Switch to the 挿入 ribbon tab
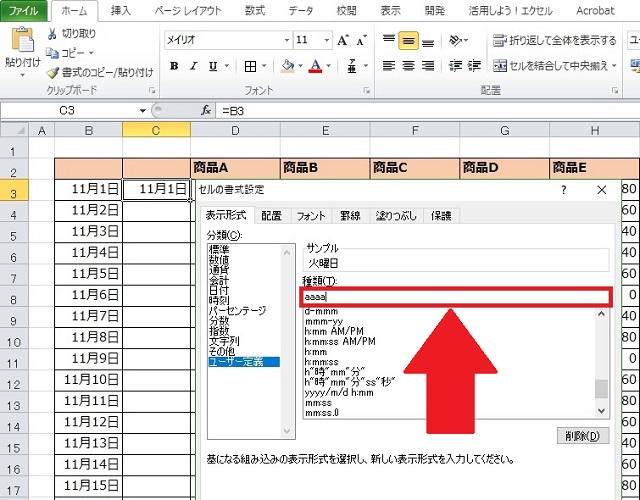 coord(121,11)
